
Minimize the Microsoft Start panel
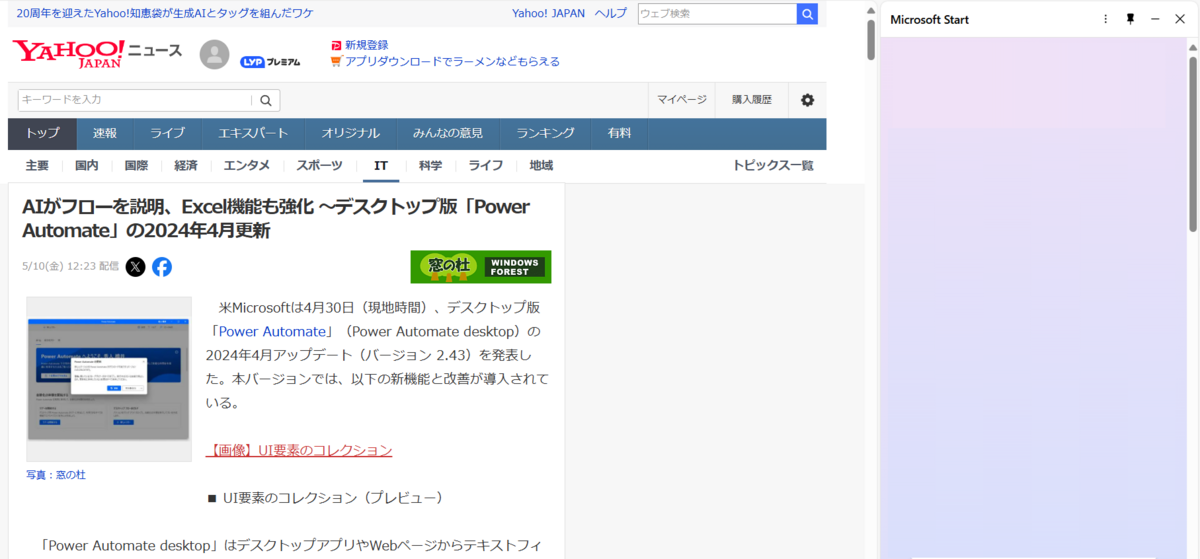(x=1155, y=19)
